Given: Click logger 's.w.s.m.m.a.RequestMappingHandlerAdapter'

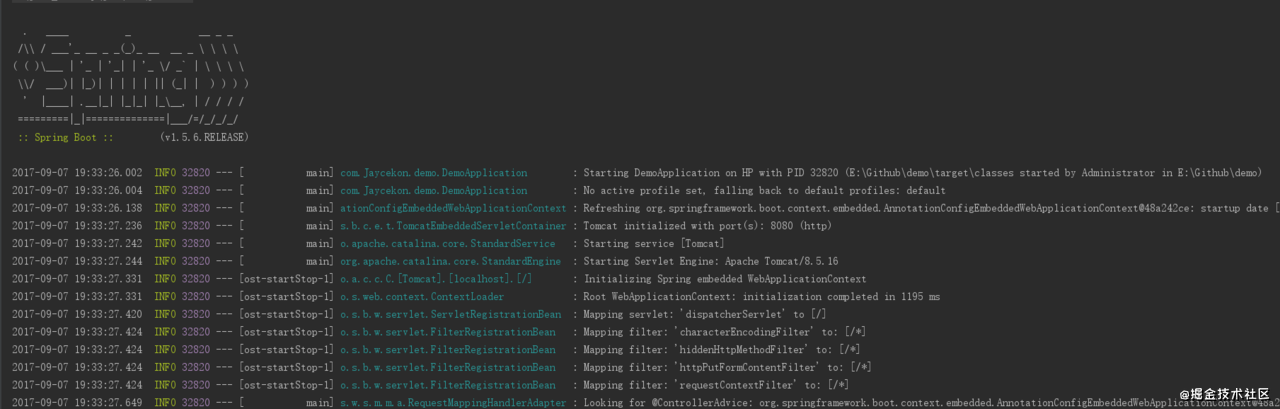Looking at the screenshot, I should (x=453, y=403).
